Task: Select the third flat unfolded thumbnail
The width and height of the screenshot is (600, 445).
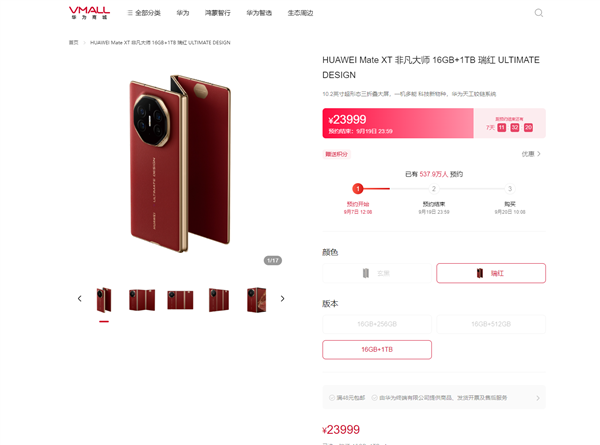Action: pos(180,300)
